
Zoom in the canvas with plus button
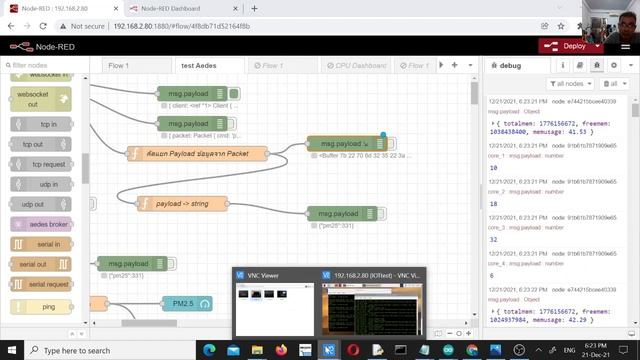click(x=469, y=333)
